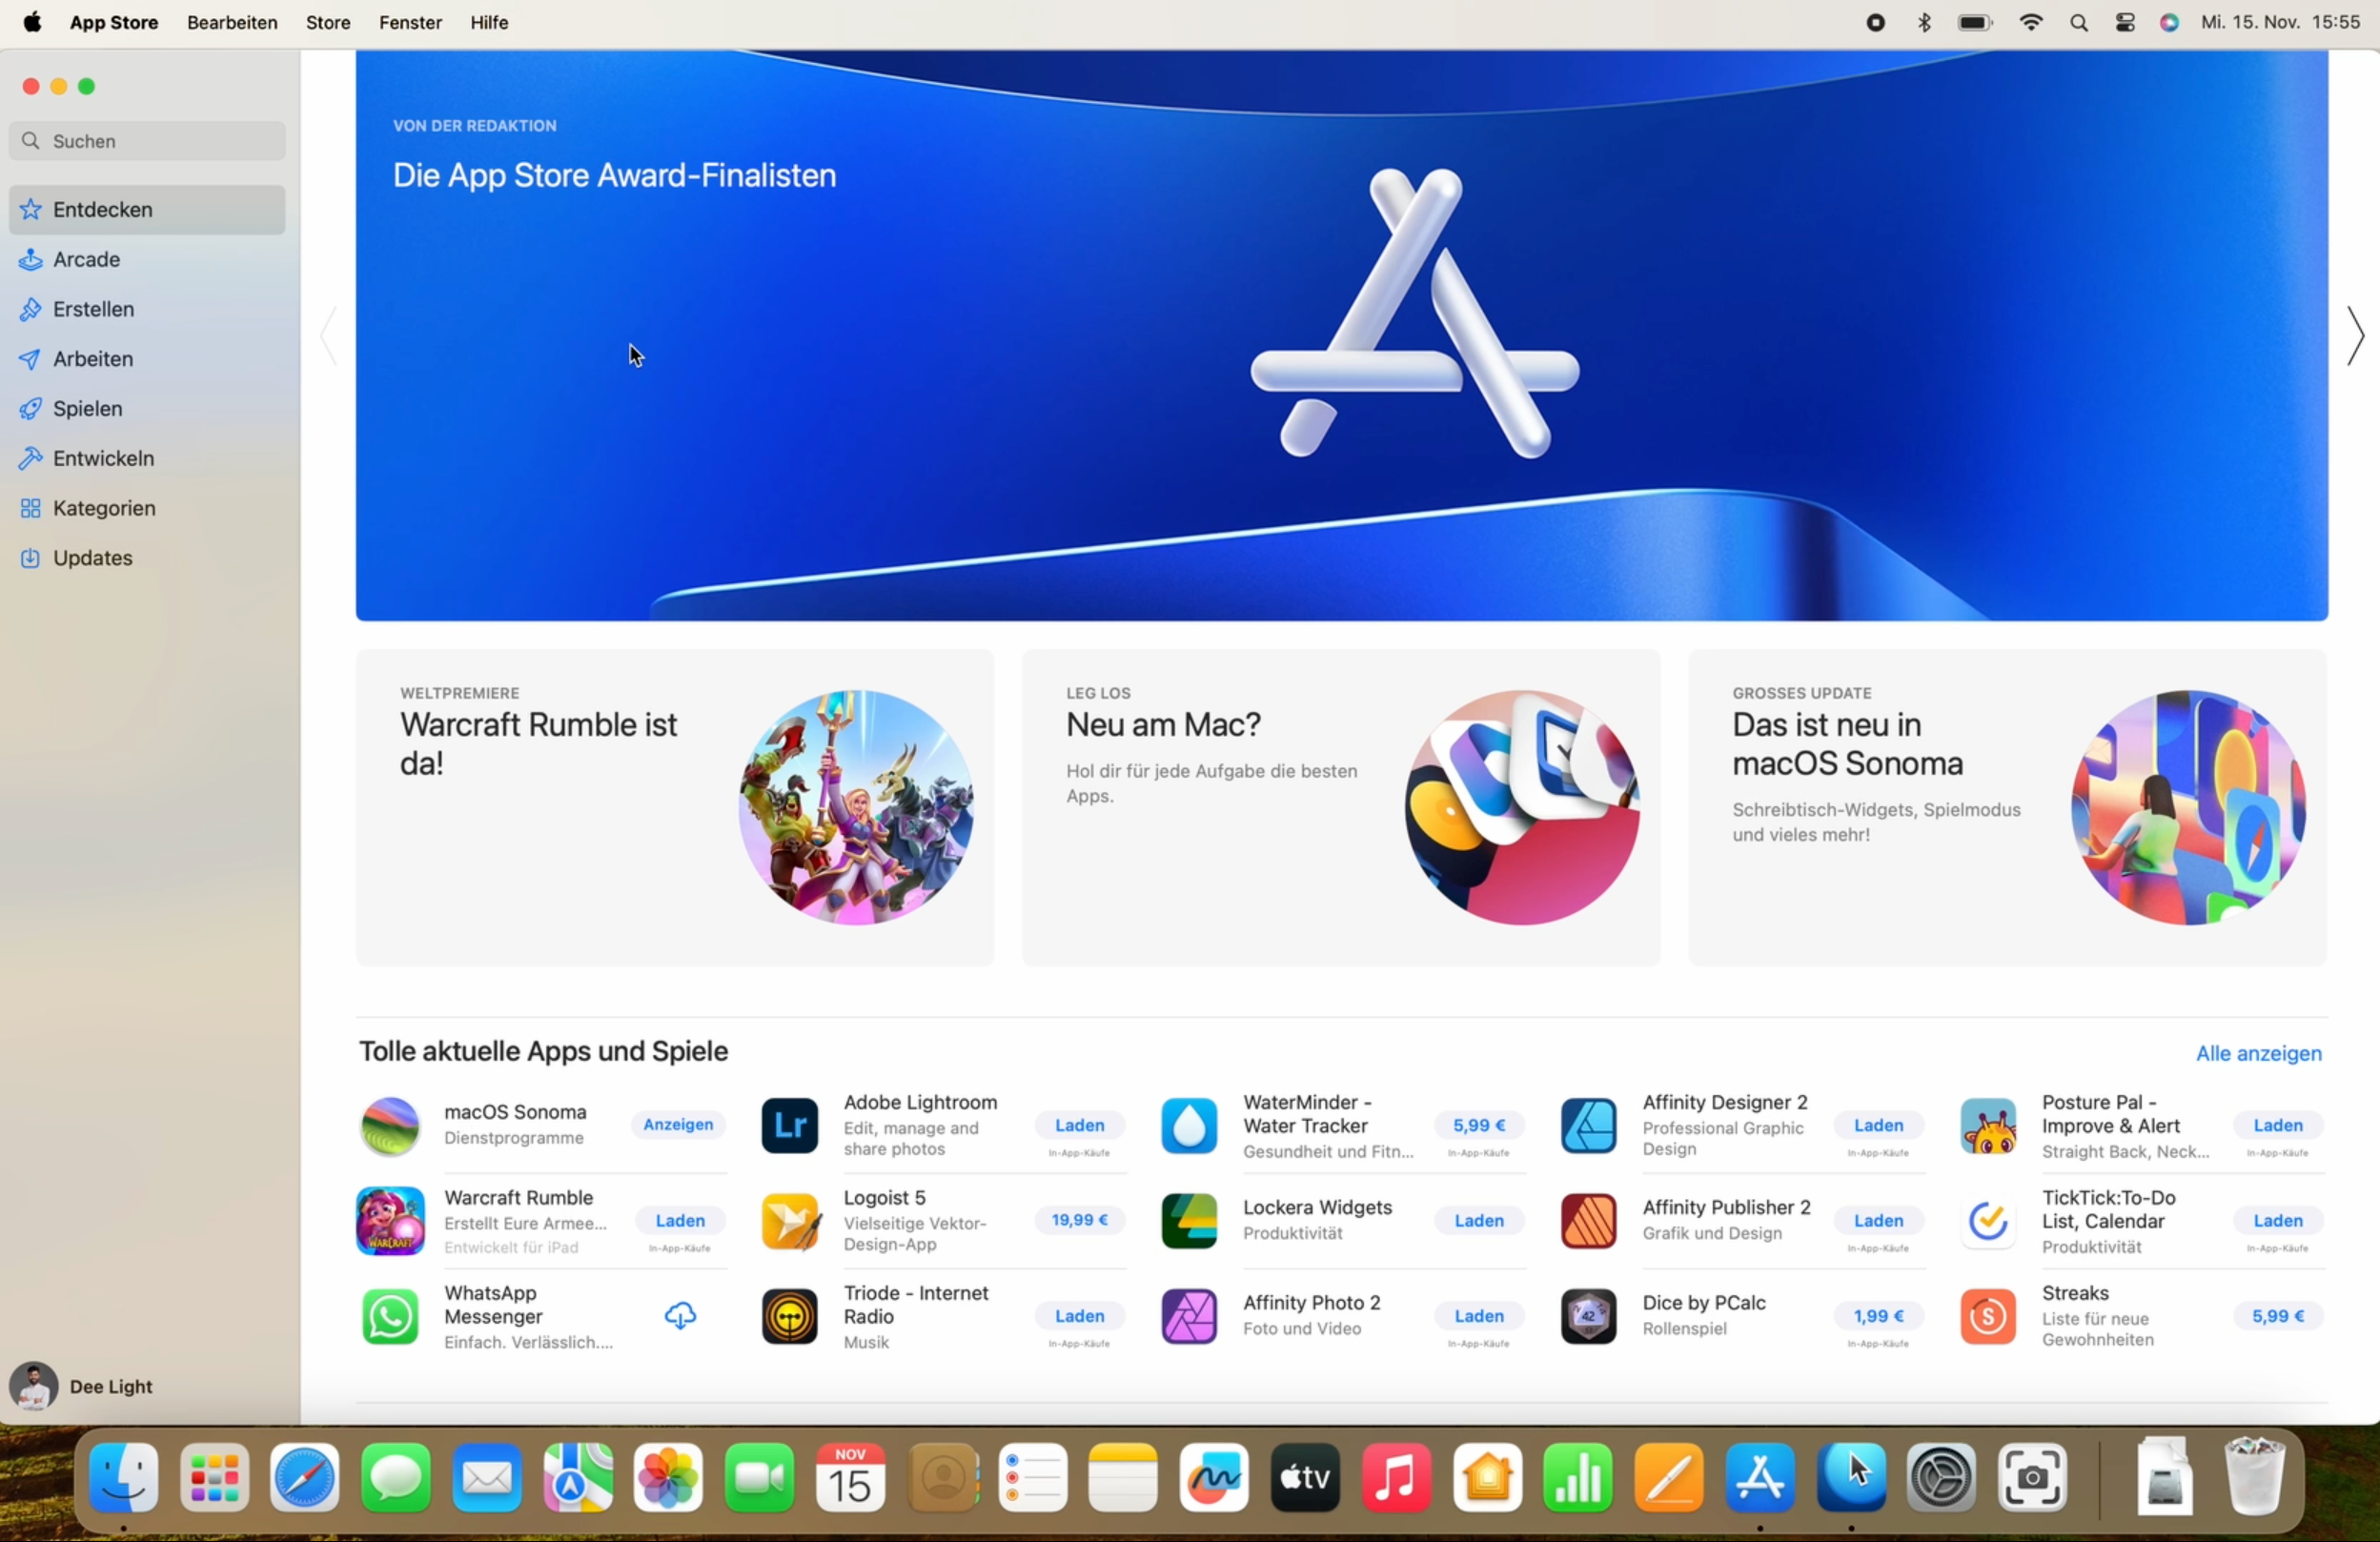Open the WaterMinder app icon

point(1189,1126)
